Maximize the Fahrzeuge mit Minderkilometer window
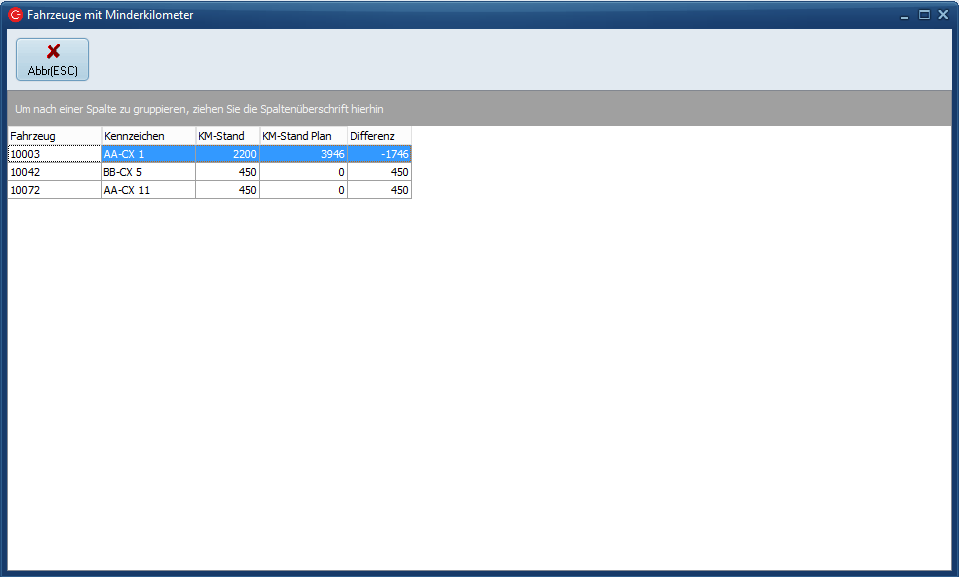The image size is (959, 577). (924, 15)
